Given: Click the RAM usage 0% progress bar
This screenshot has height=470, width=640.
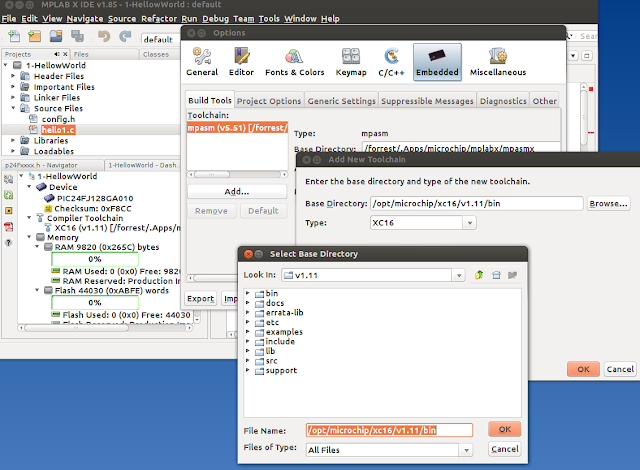Looking at the screenshot, I should (x=95, y=259).
